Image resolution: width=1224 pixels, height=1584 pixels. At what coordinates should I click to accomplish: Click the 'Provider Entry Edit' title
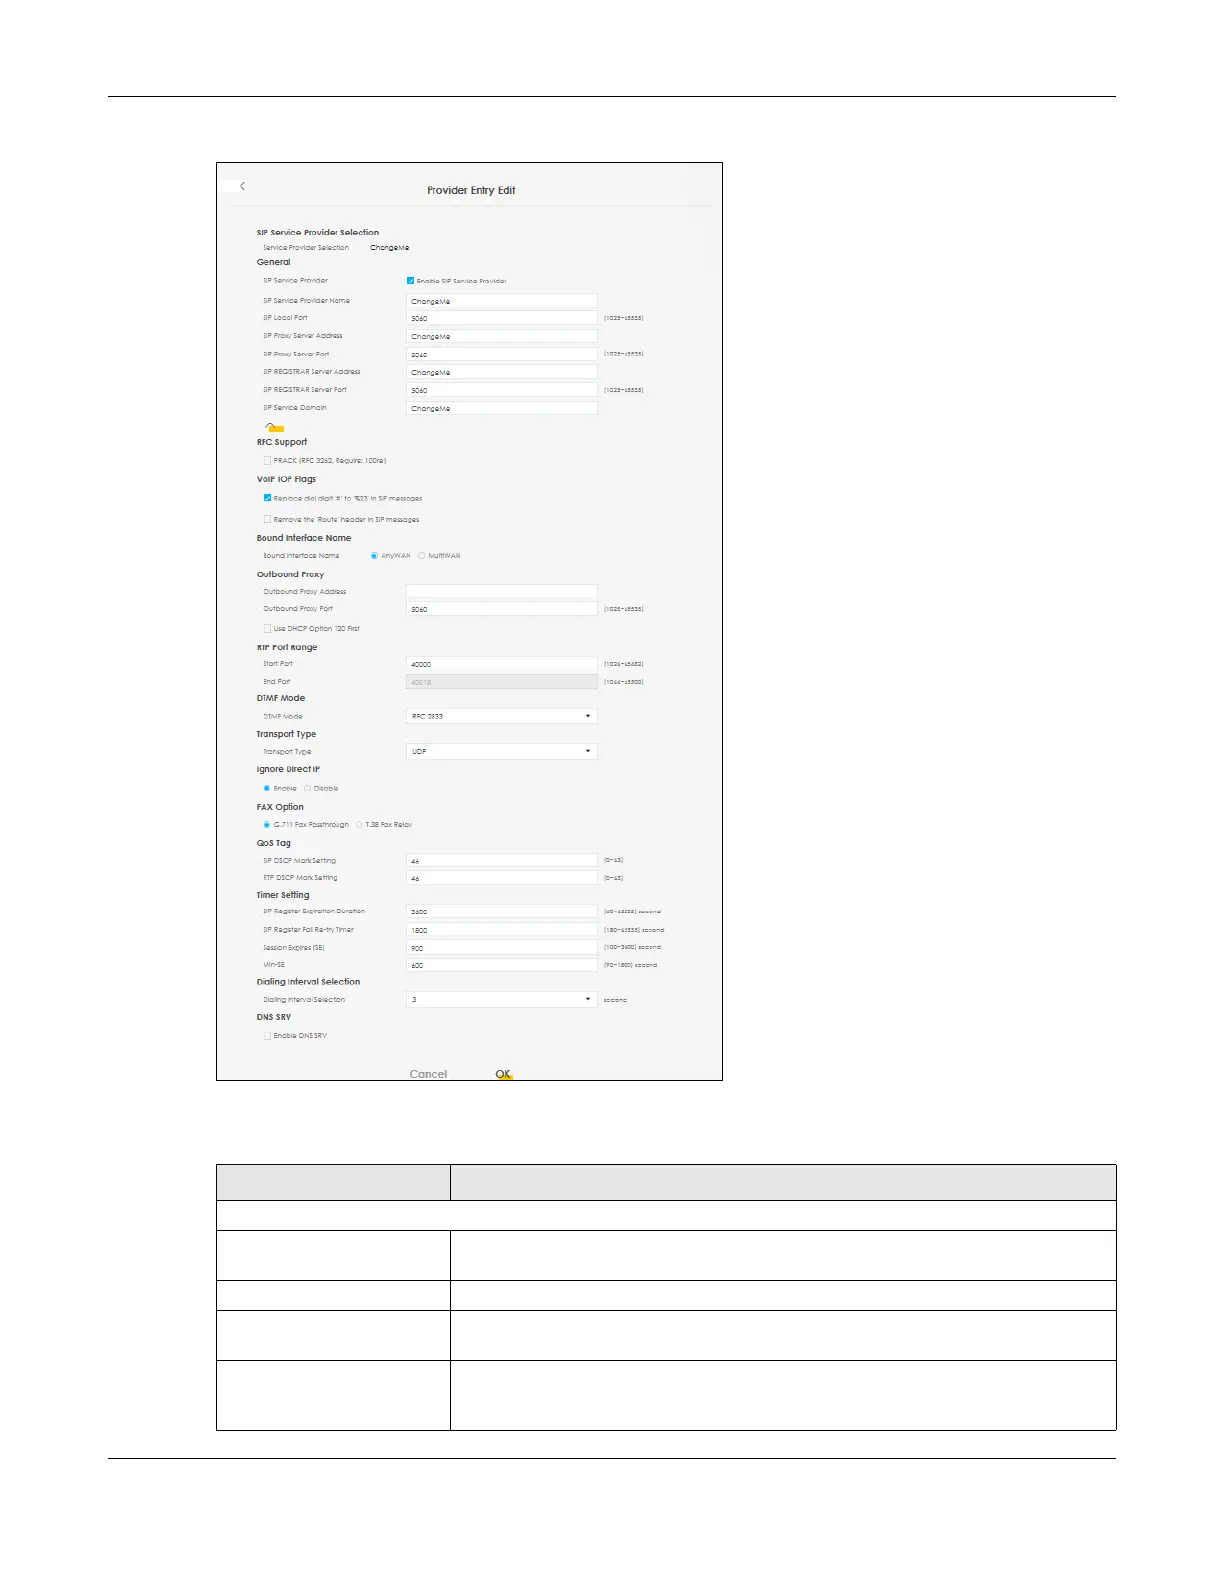point(471,190)
